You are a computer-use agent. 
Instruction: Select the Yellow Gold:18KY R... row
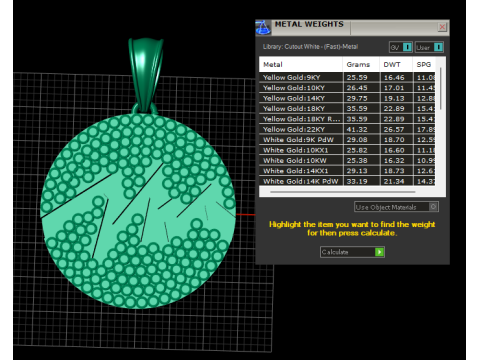pyautogui.click(x=347, y=119)
